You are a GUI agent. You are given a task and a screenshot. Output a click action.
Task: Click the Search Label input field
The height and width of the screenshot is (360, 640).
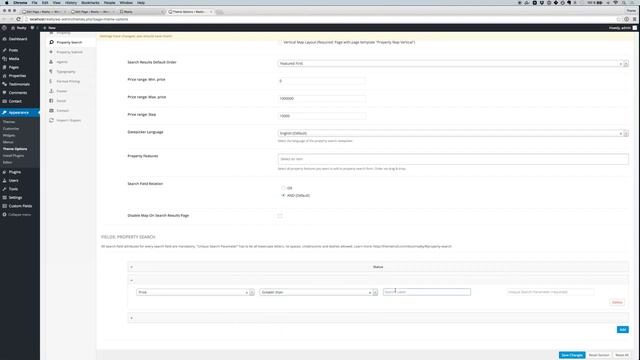coord(427,292)
